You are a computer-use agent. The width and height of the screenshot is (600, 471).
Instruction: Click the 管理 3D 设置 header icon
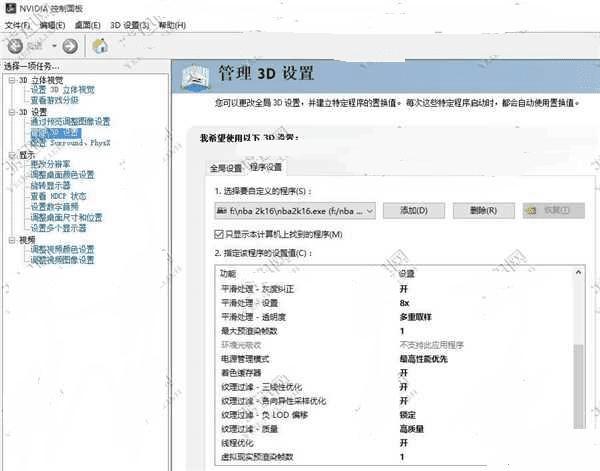pyautogui.click(x=196, y=77)
